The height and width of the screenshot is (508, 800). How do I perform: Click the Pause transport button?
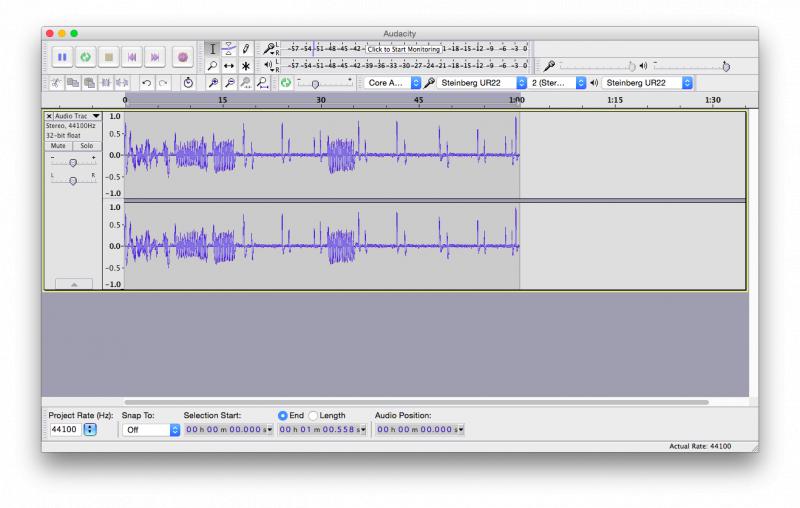pos(62,57)
